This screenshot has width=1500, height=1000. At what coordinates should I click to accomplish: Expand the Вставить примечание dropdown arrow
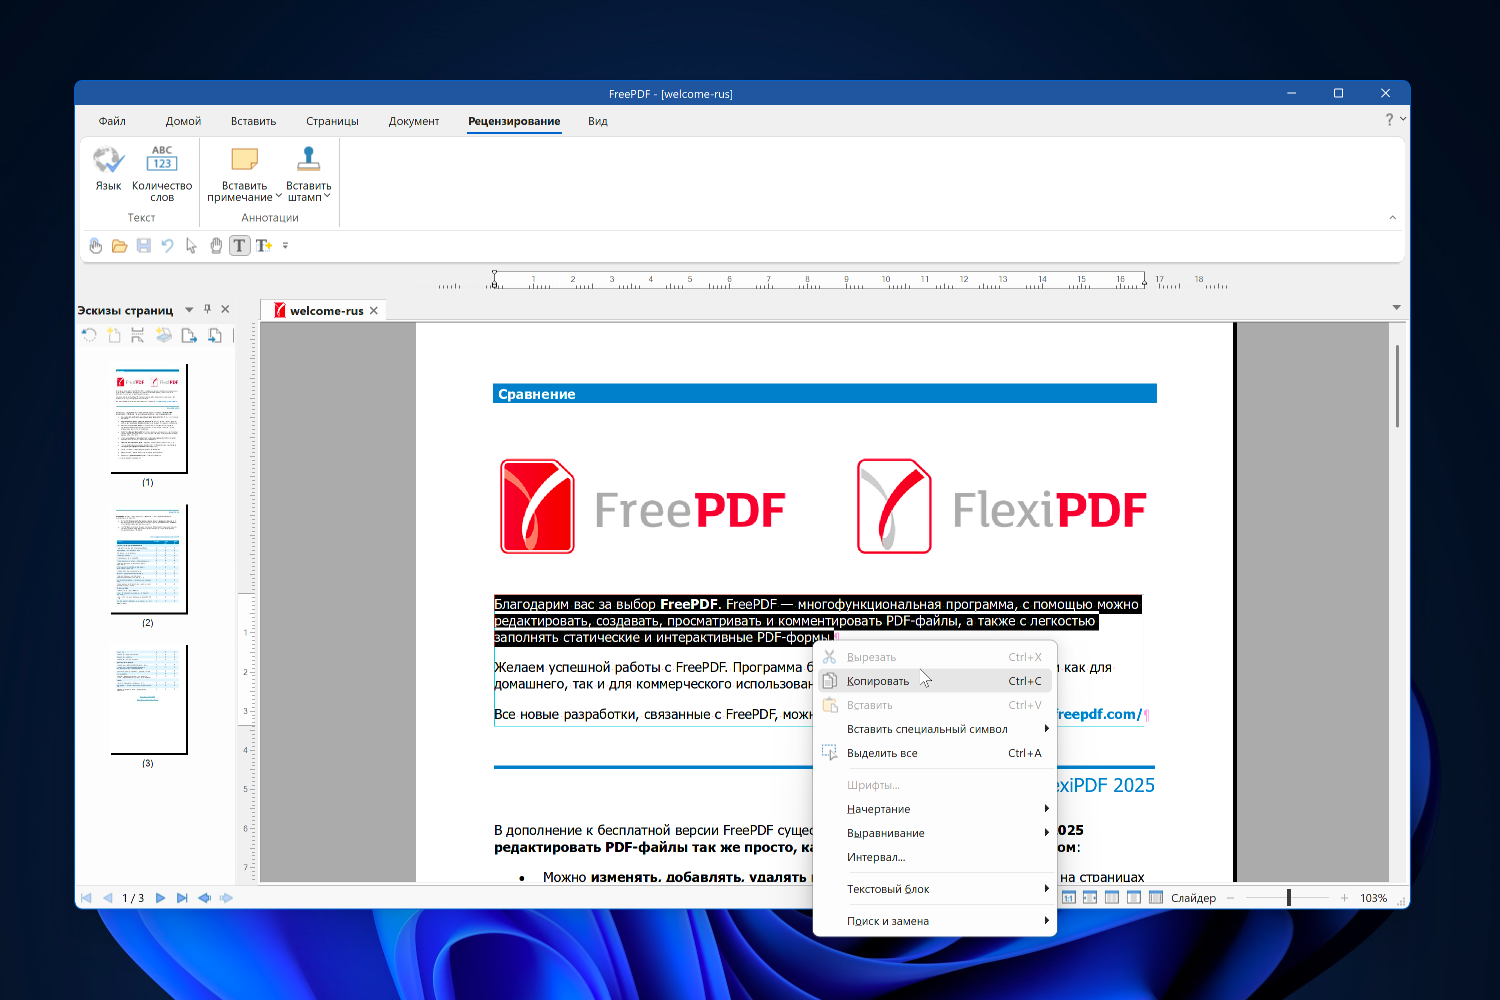(x=279, y=197)
